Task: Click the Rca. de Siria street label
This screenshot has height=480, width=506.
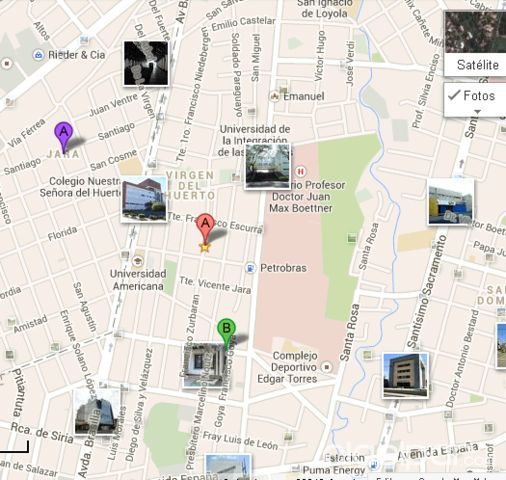Action: pyautogui.click(x=42, y=433)
